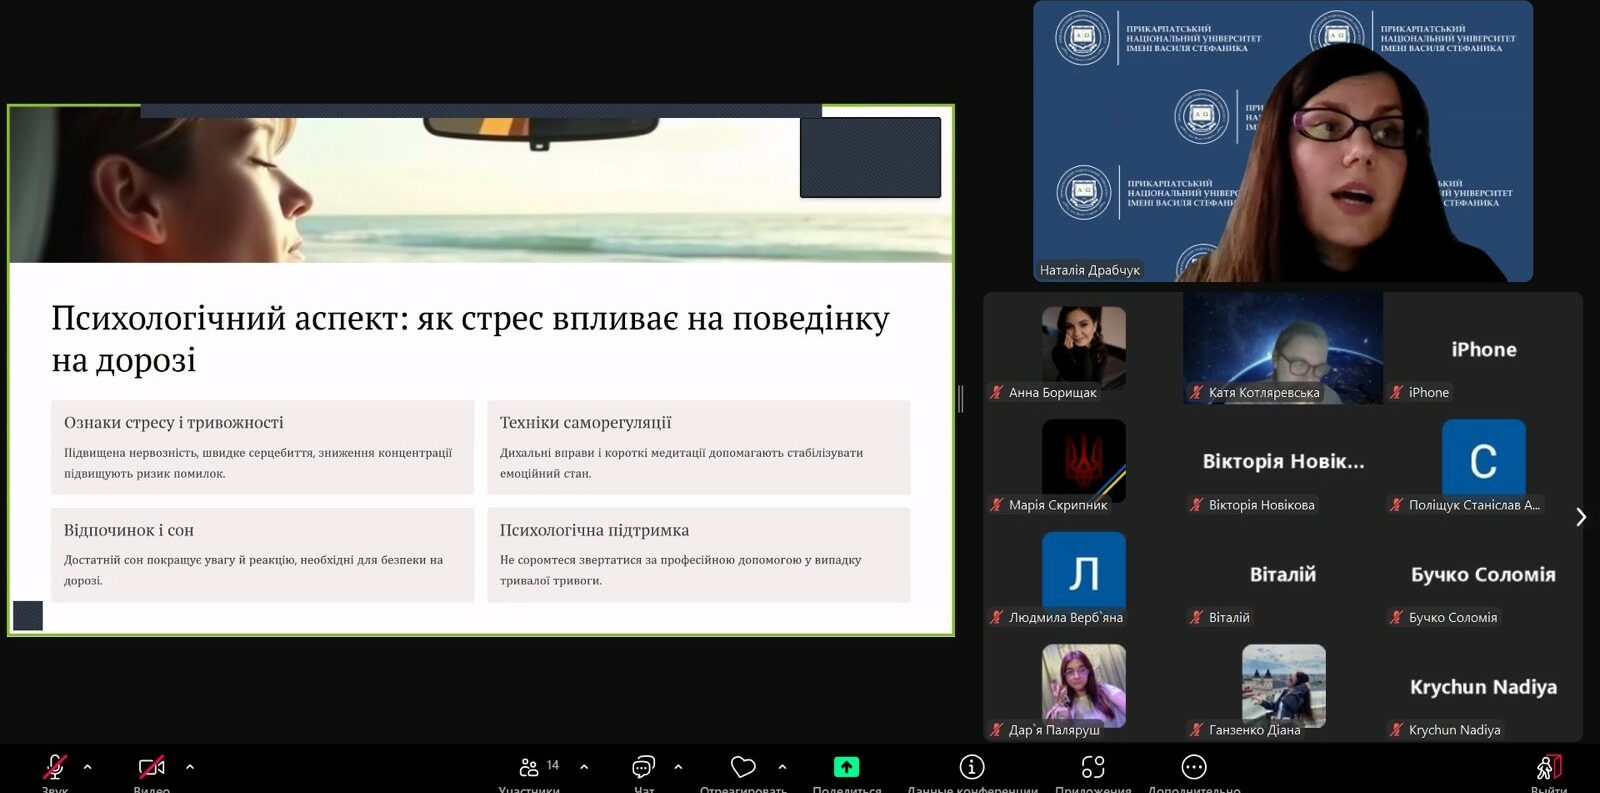Open conference info icon

[971, 767]
